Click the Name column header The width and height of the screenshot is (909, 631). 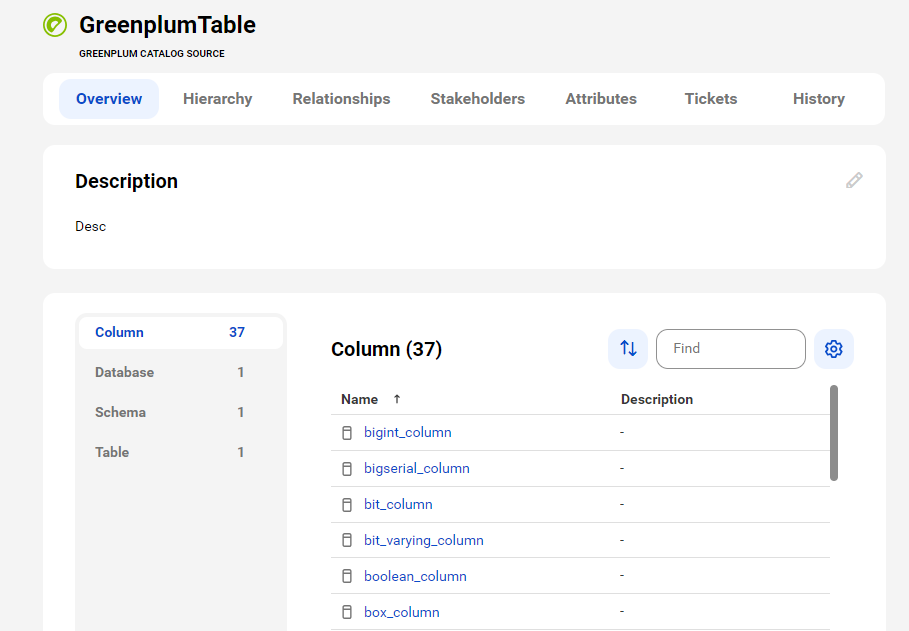[x=359, y=399]
